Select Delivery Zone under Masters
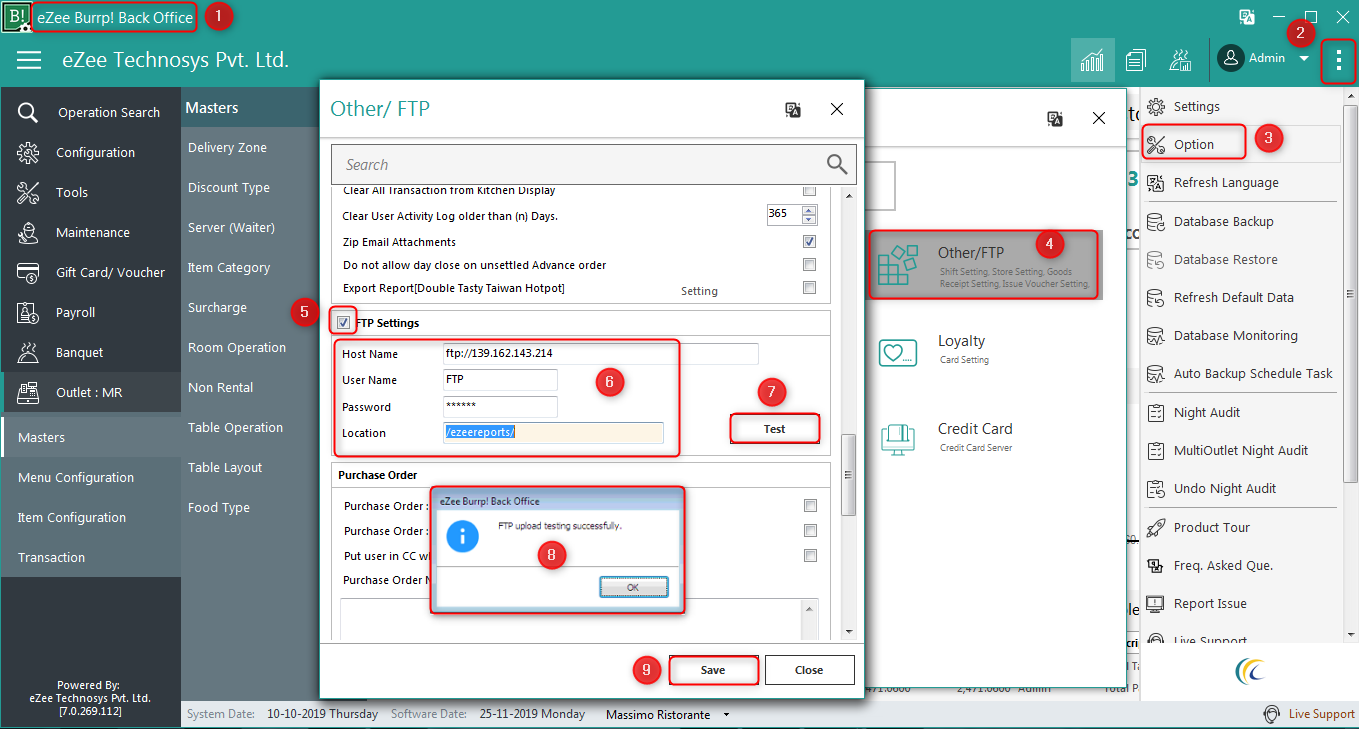This screenshot has width=1359, height=729. click(227, 147)
